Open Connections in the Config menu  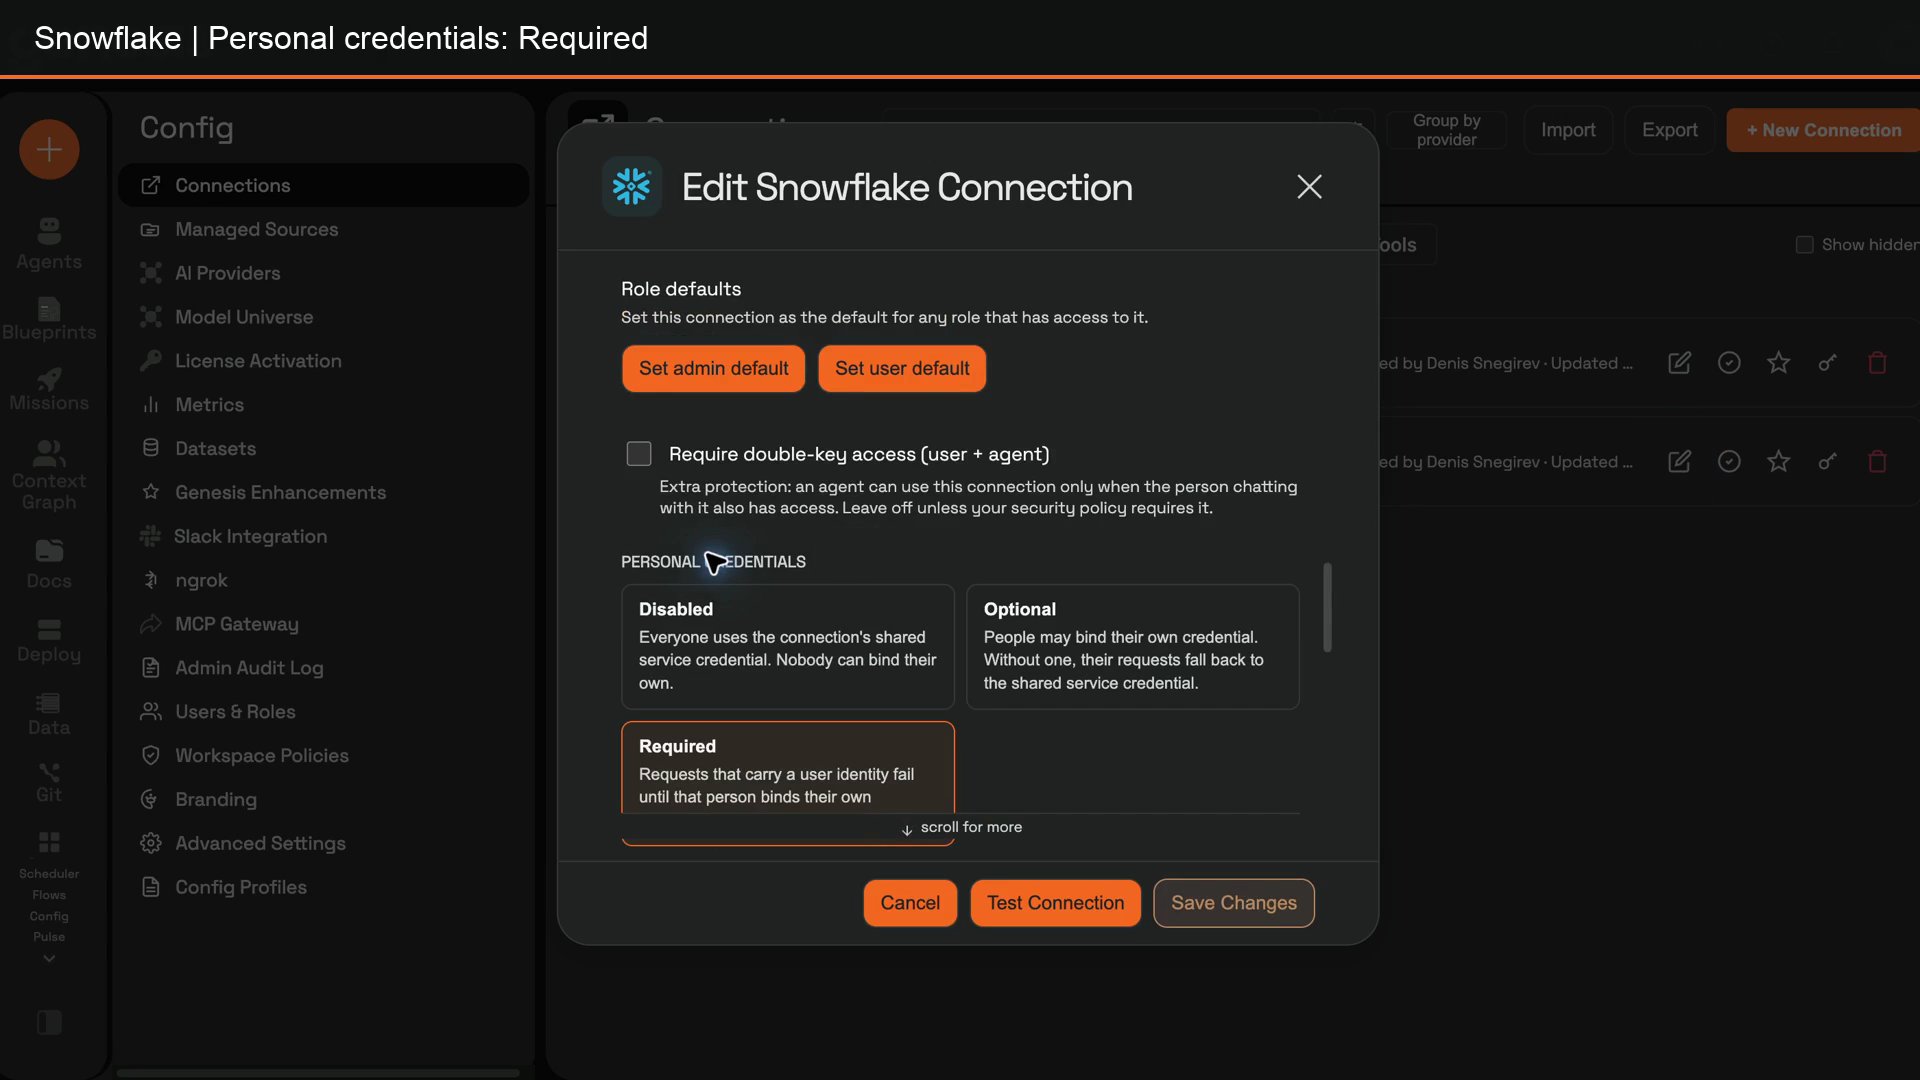[x=323, y=185]
